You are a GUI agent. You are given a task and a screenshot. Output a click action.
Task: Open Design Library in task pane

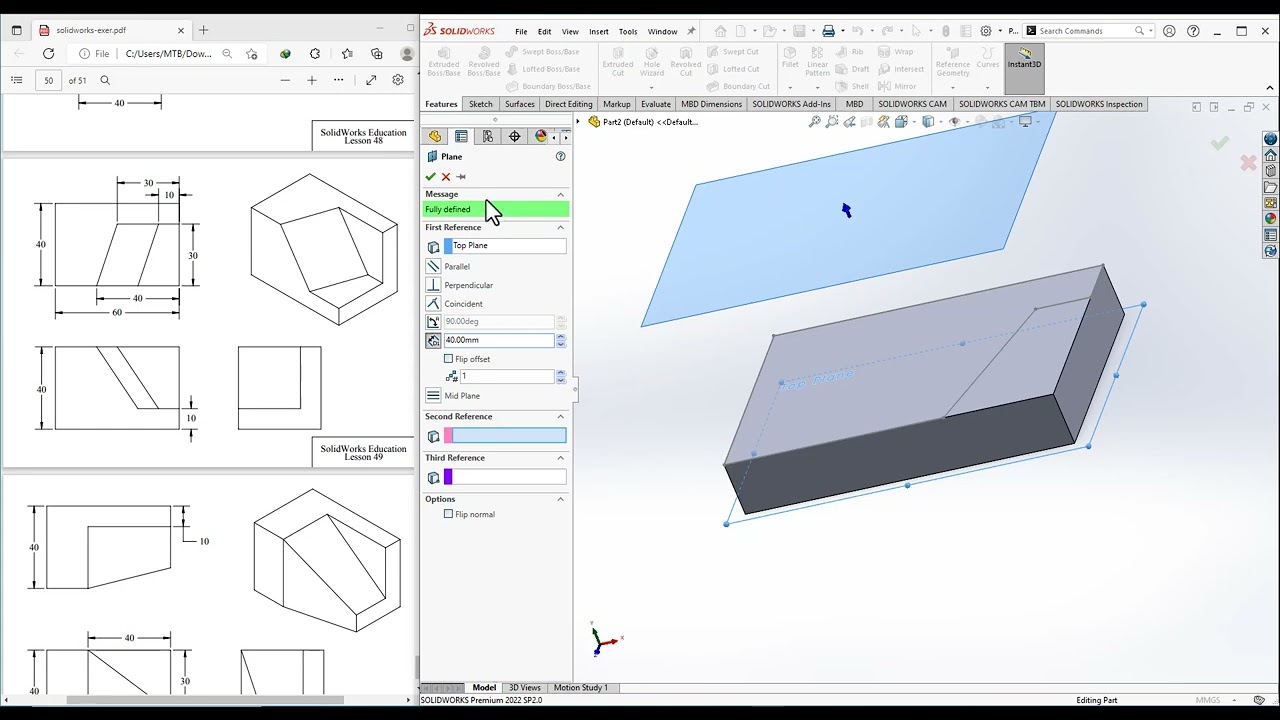[x=1270, y=172]
